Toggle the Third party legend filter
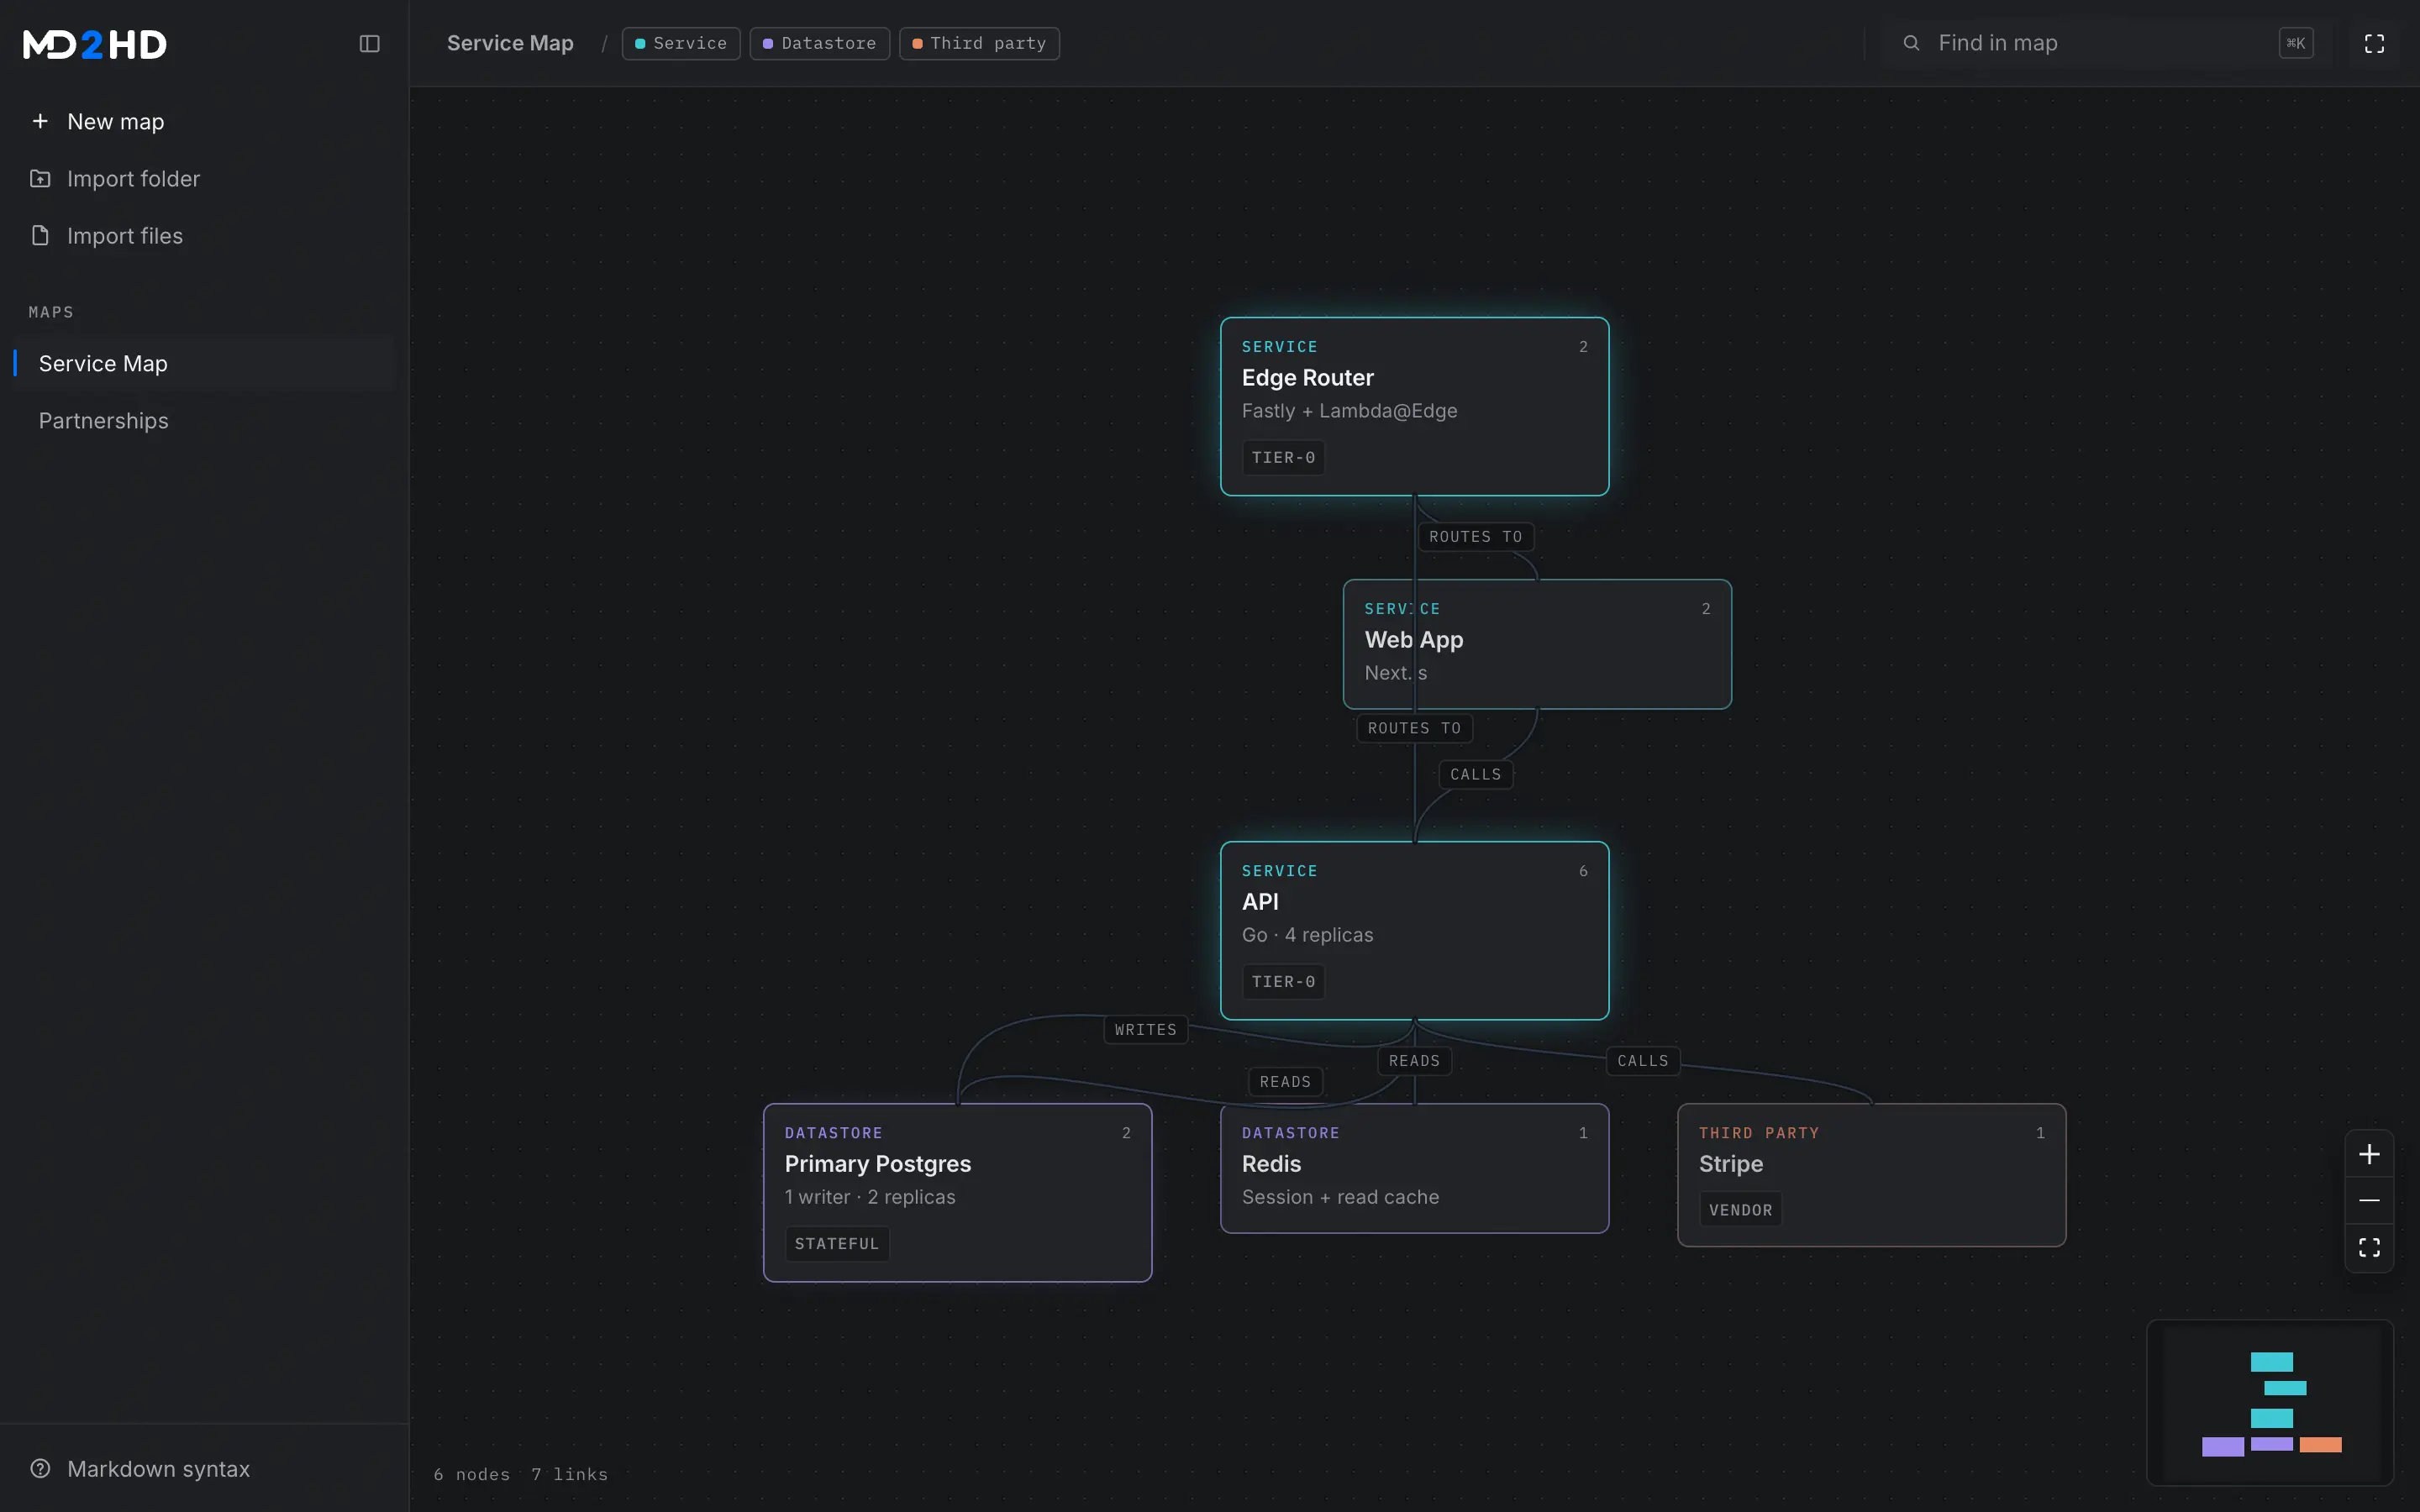 (x=979, y=43)
